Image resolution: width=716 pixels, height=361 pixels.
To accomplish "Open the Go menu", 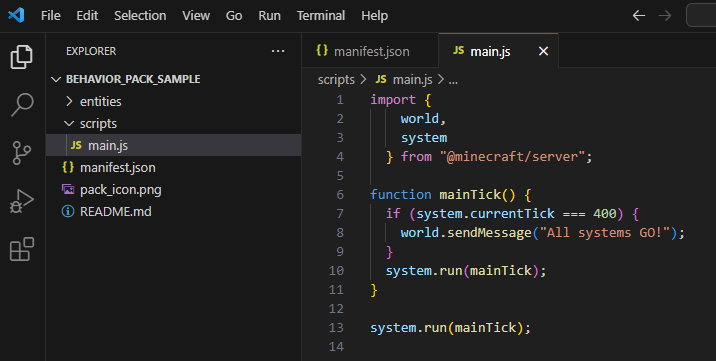I will tap(234, 16).
